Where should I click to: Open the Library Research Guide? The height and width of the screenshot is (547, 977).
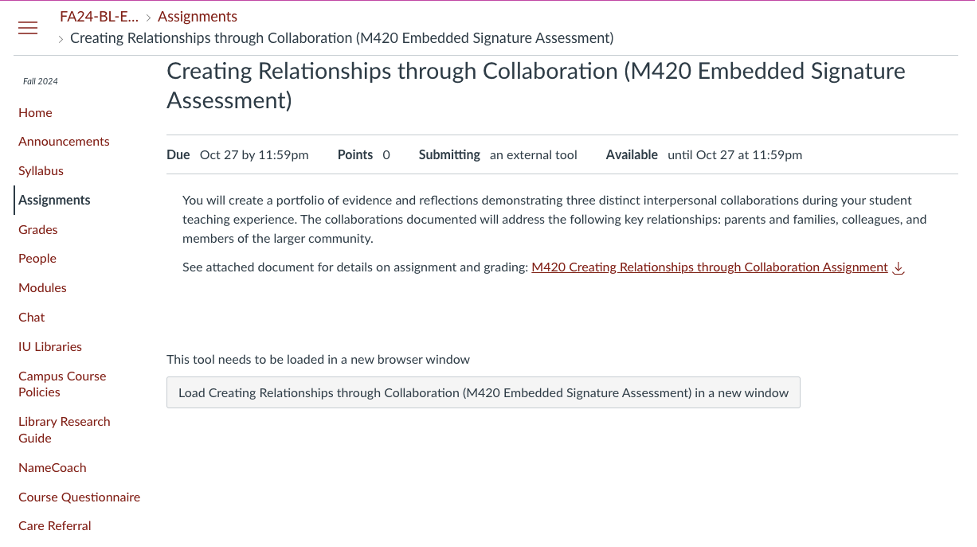[x=64, y=430]
